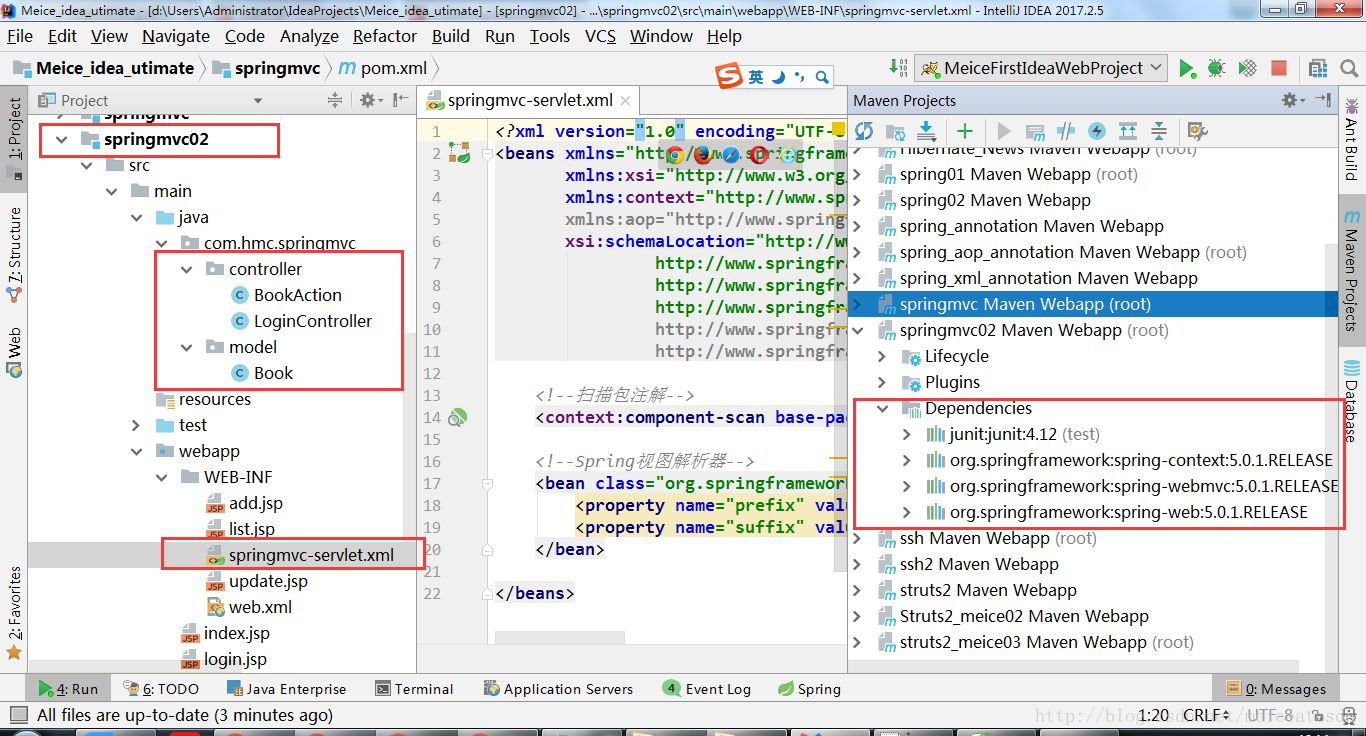Show Maven dependencies diagram icon
This screenshot has width=1366, height=736.
click(x=1128, y=131)
